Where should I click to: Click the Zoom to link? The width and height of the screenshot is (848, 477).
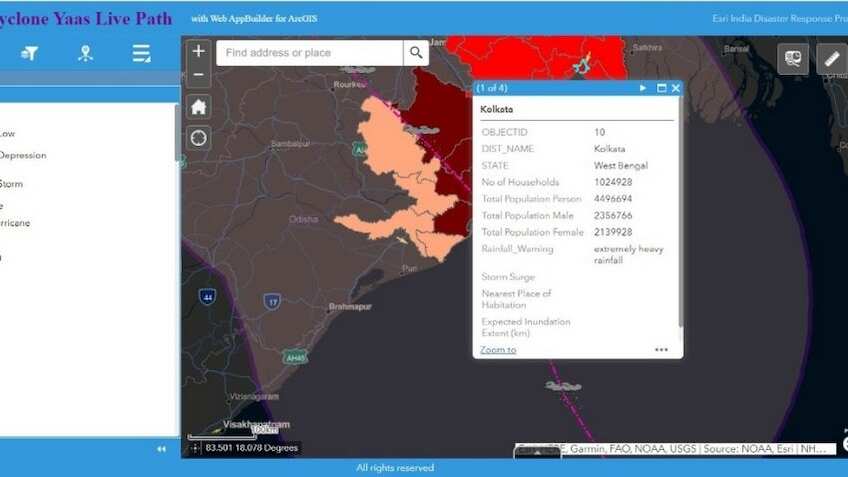click(498, 350)
